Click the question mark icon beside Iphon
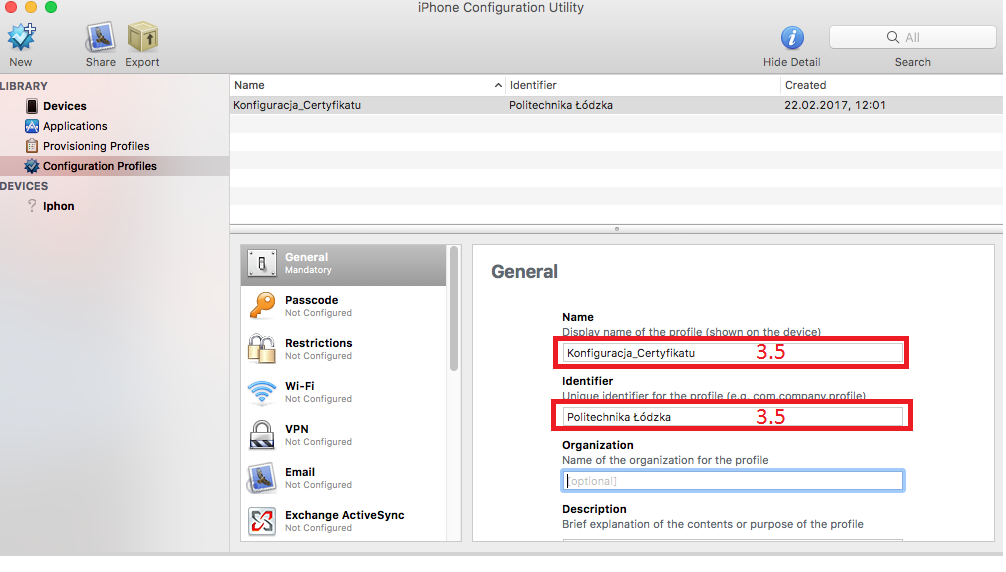Screen dimensions: 1006x572 click(31, 205)
